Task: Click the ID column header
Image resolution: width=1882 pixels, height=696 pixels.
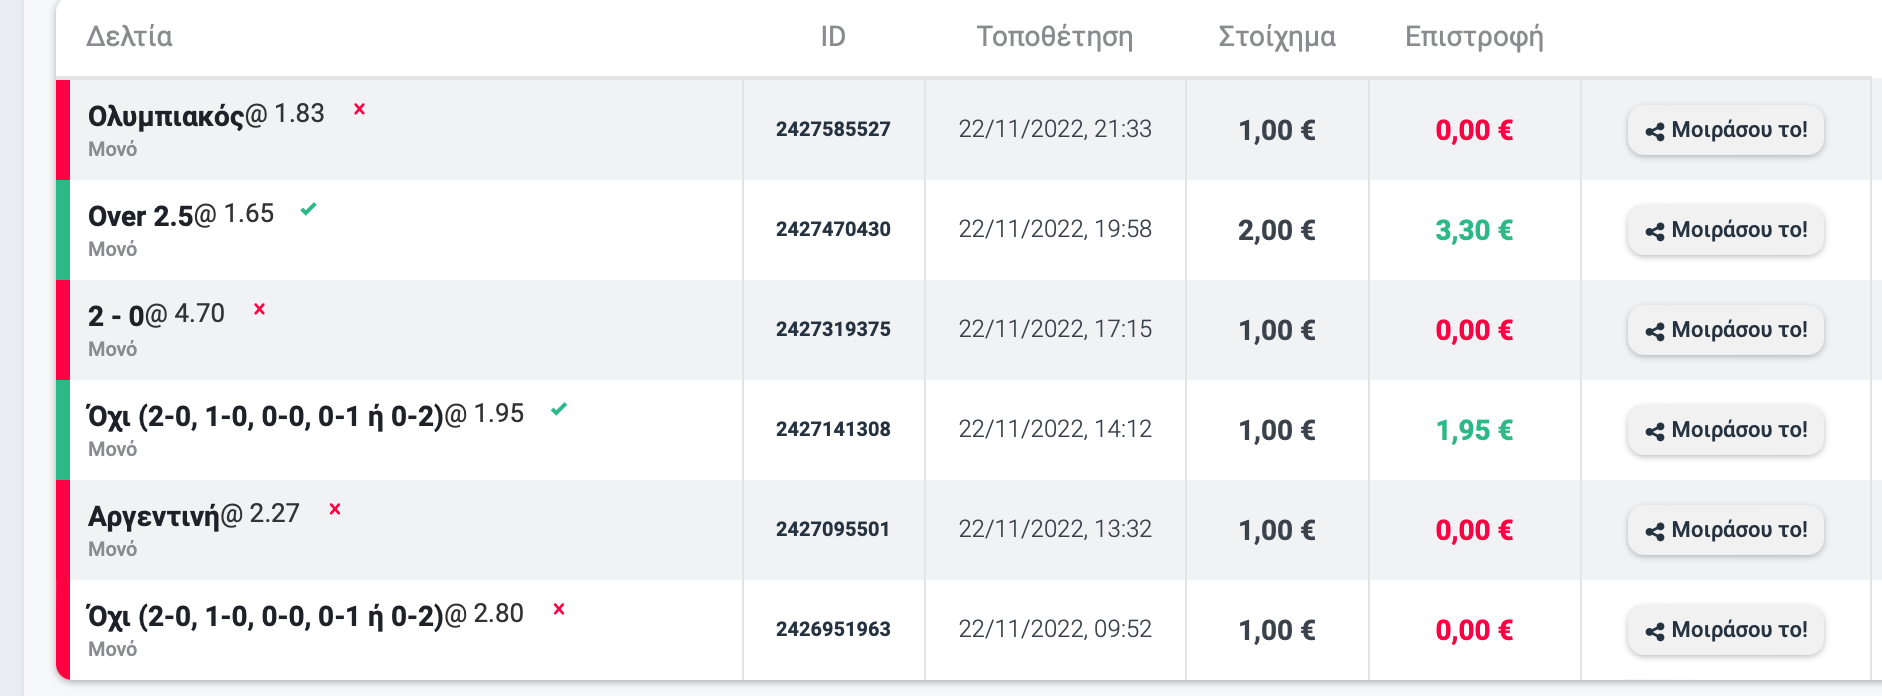Action: point(833,37)
